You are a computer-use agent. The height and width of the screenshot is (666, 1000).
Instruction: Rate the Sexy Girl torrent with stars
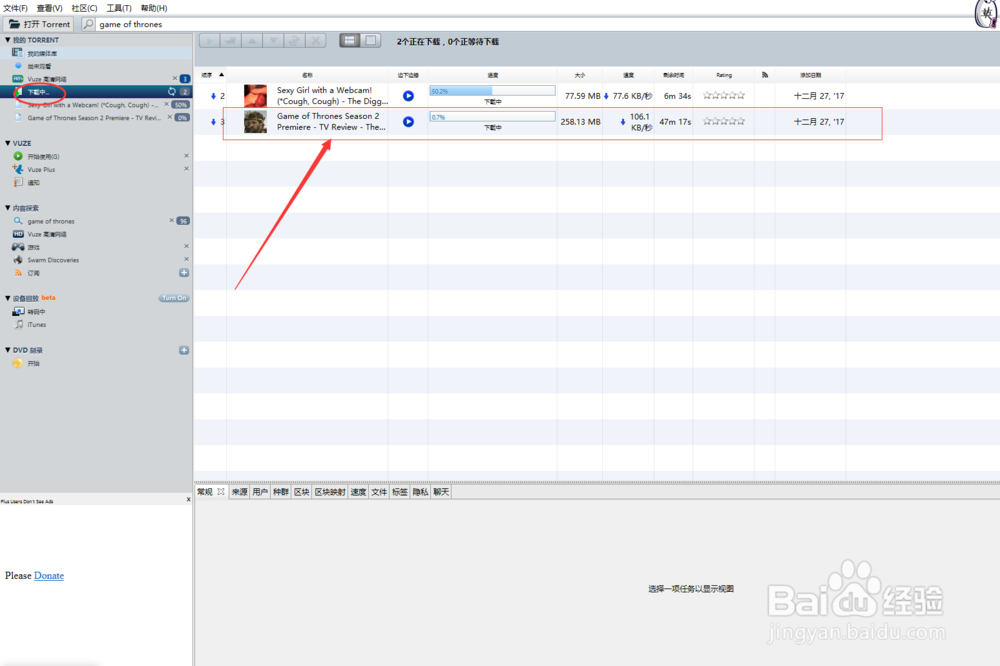pos(724,96)
